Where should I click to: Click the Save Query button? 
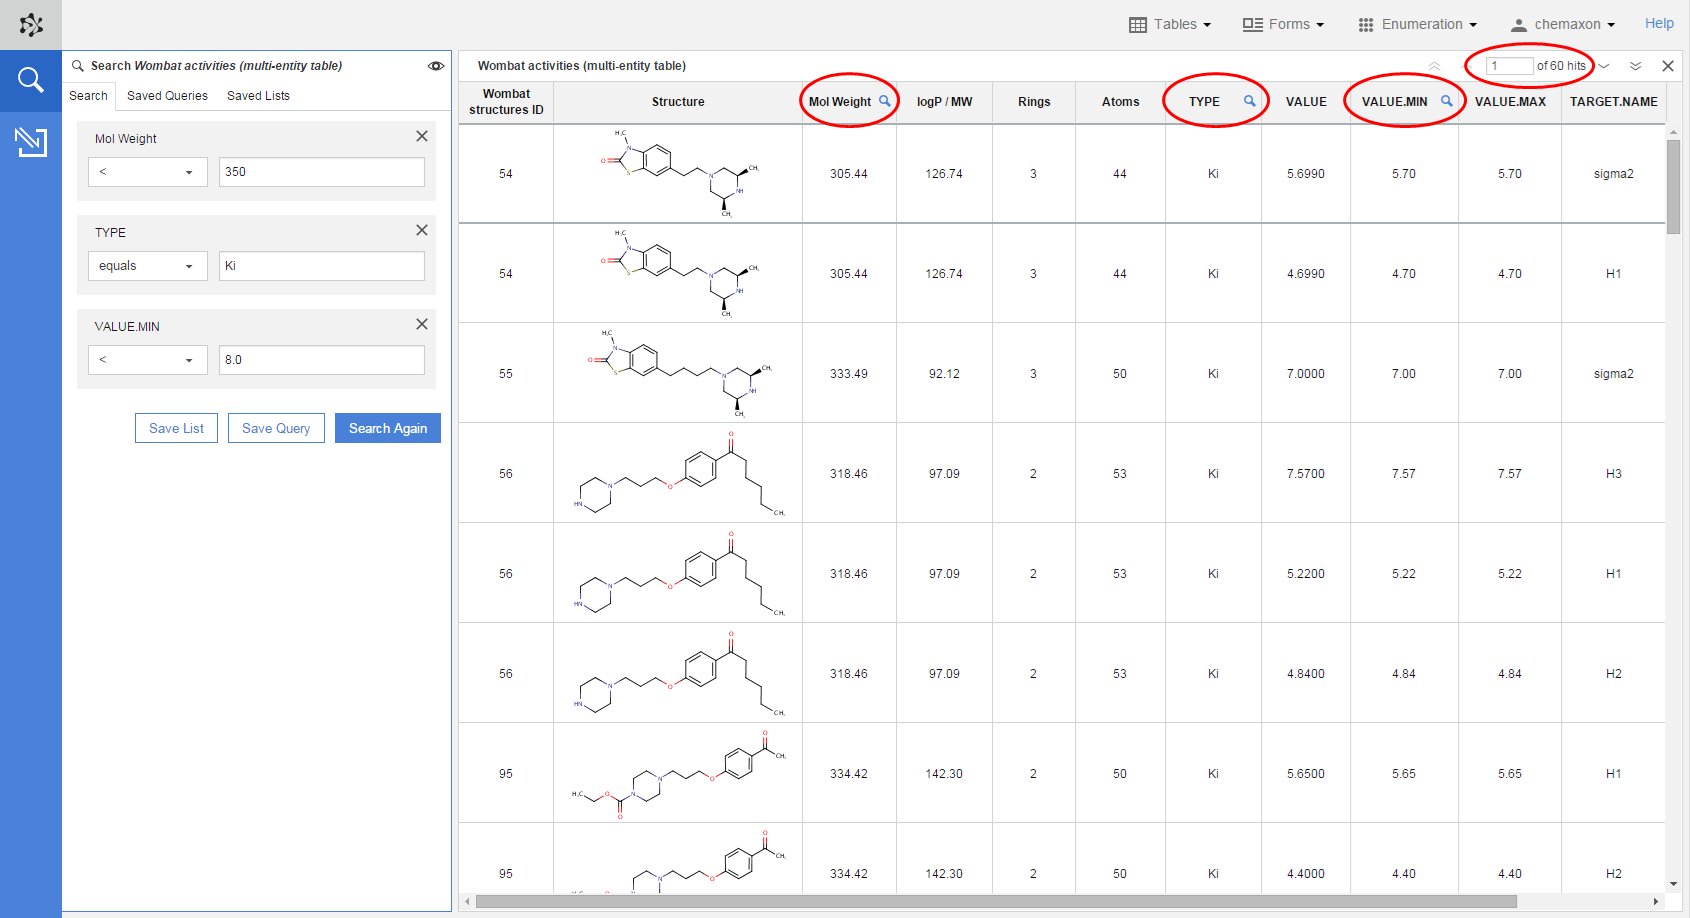click(x=276, y=428)
